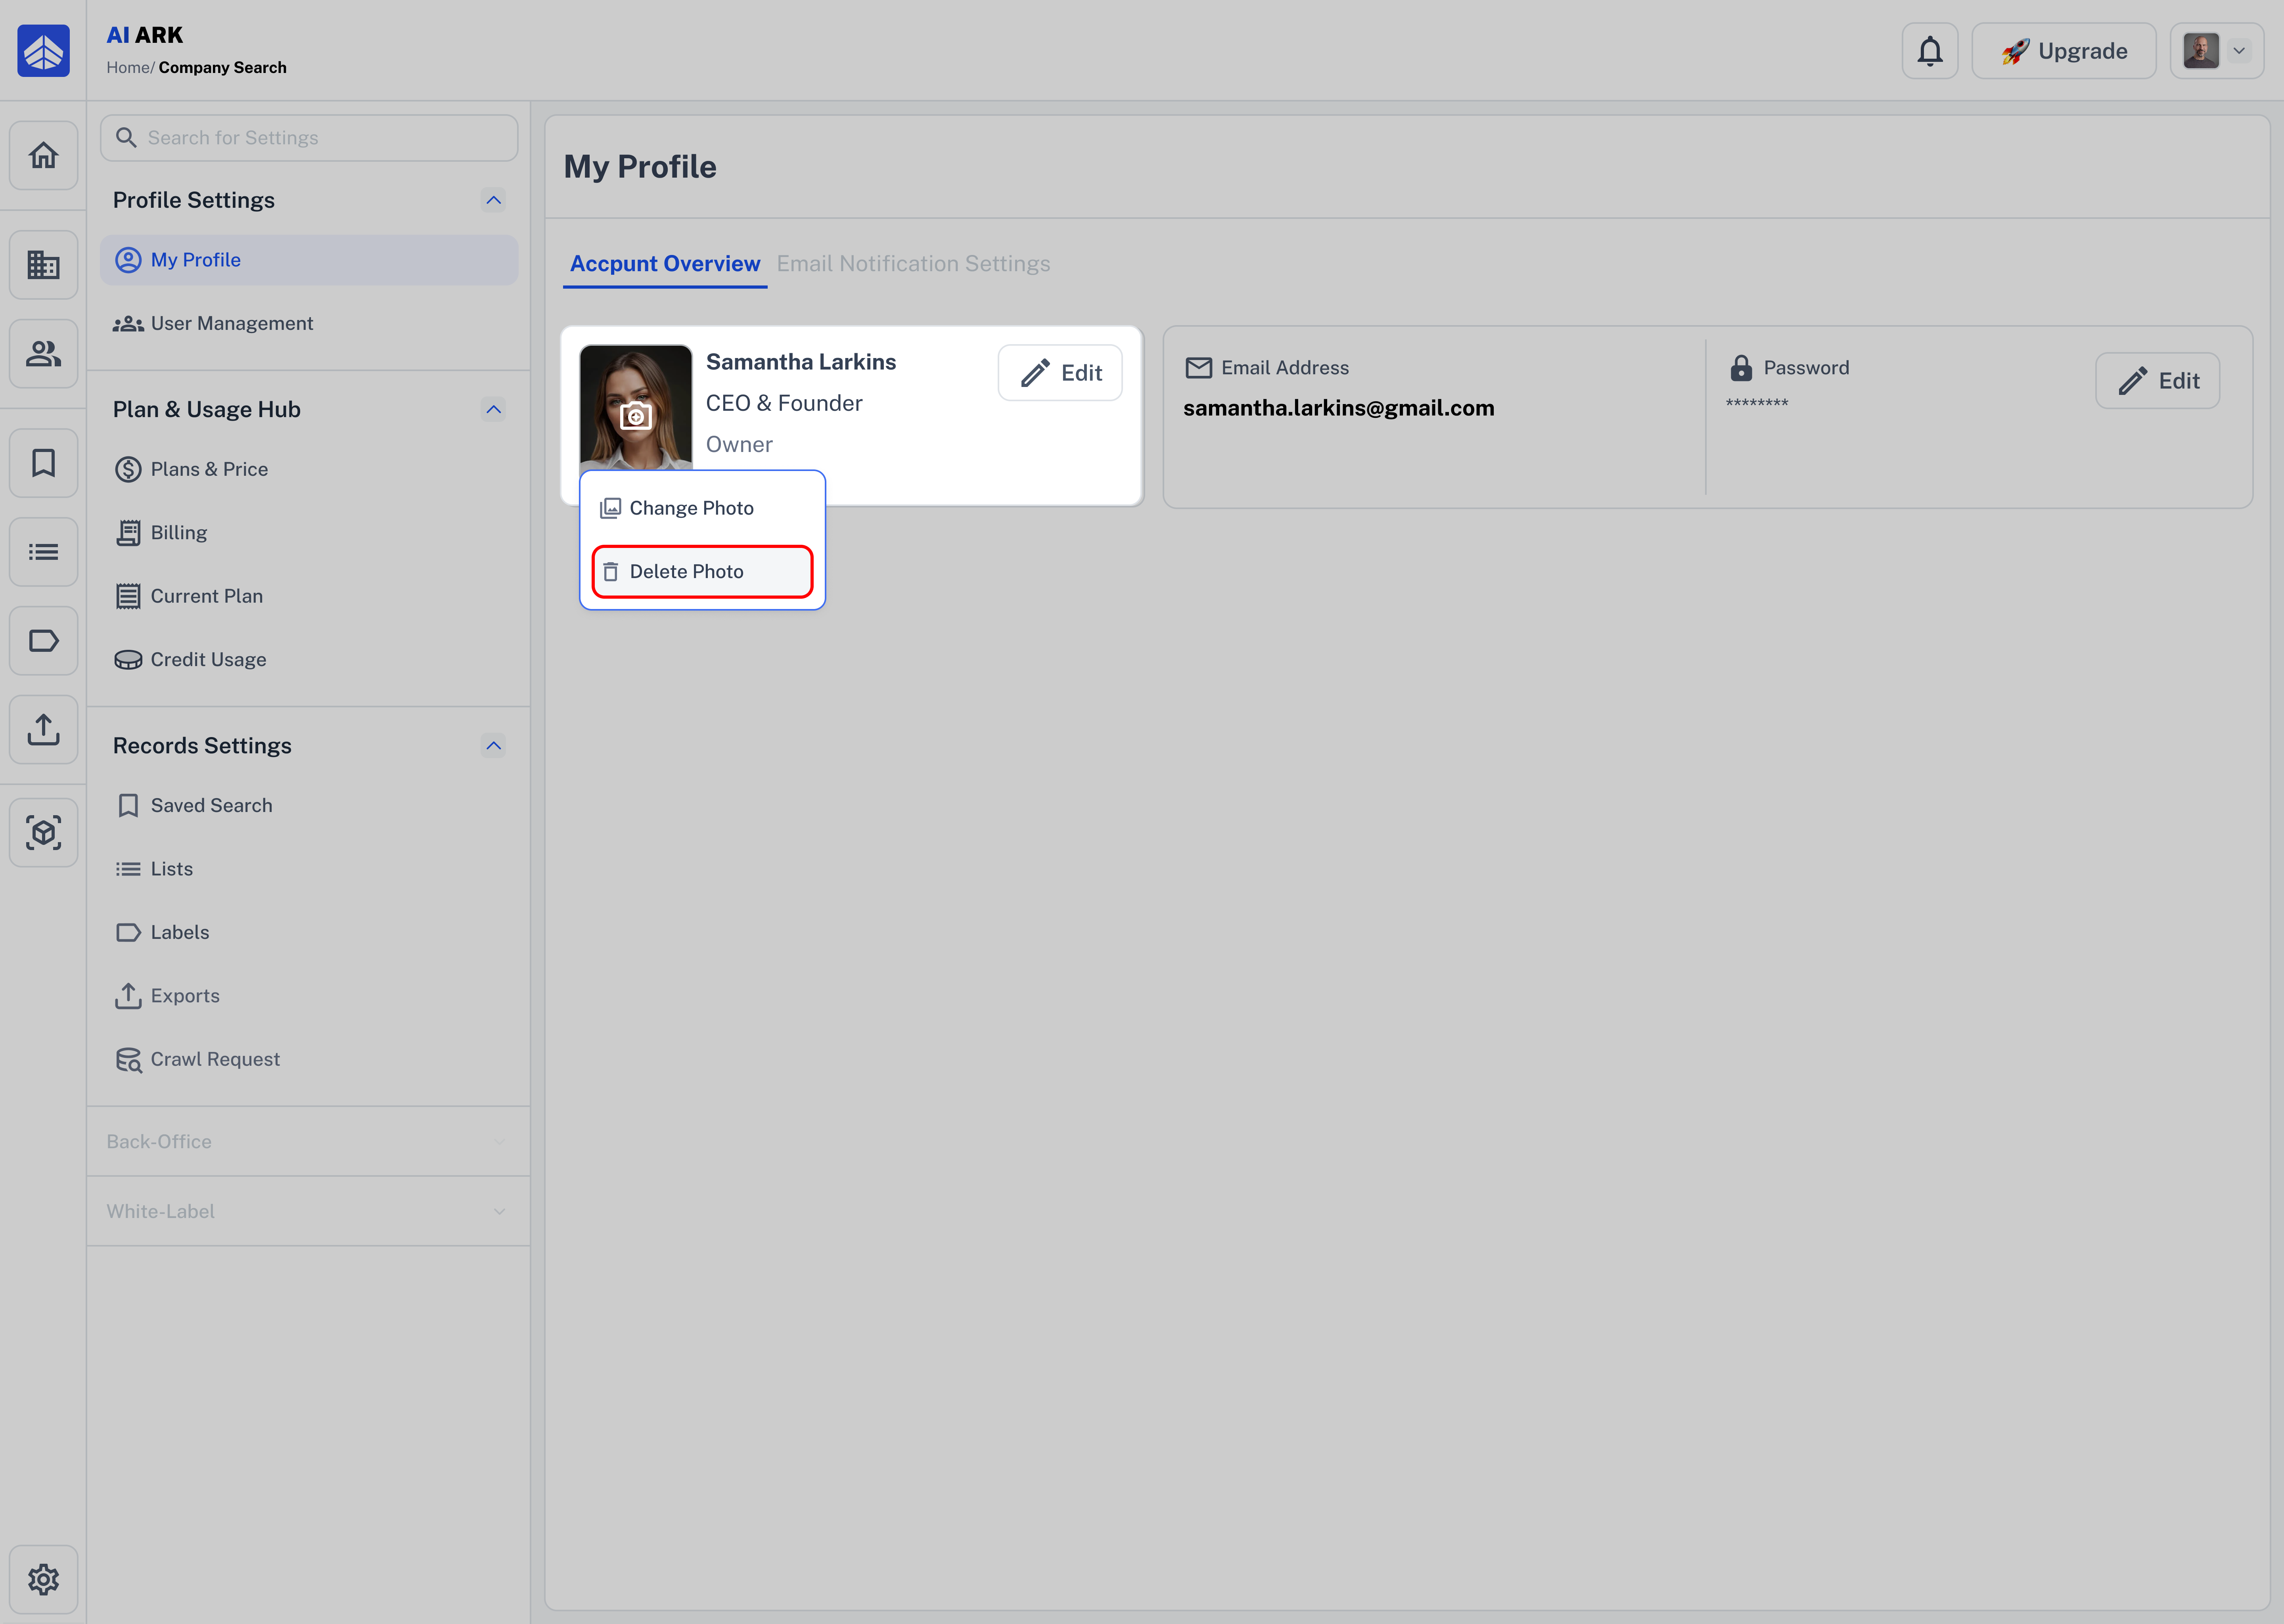
Task: Open Crawl Request settings
Action: (309, 1059)
